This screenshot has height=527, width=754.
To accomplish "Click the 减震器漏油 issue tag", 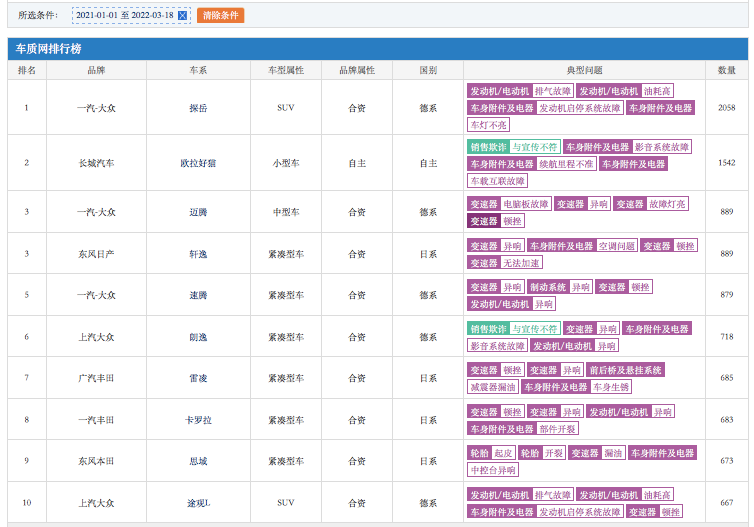I will click(x=493, y=387).
